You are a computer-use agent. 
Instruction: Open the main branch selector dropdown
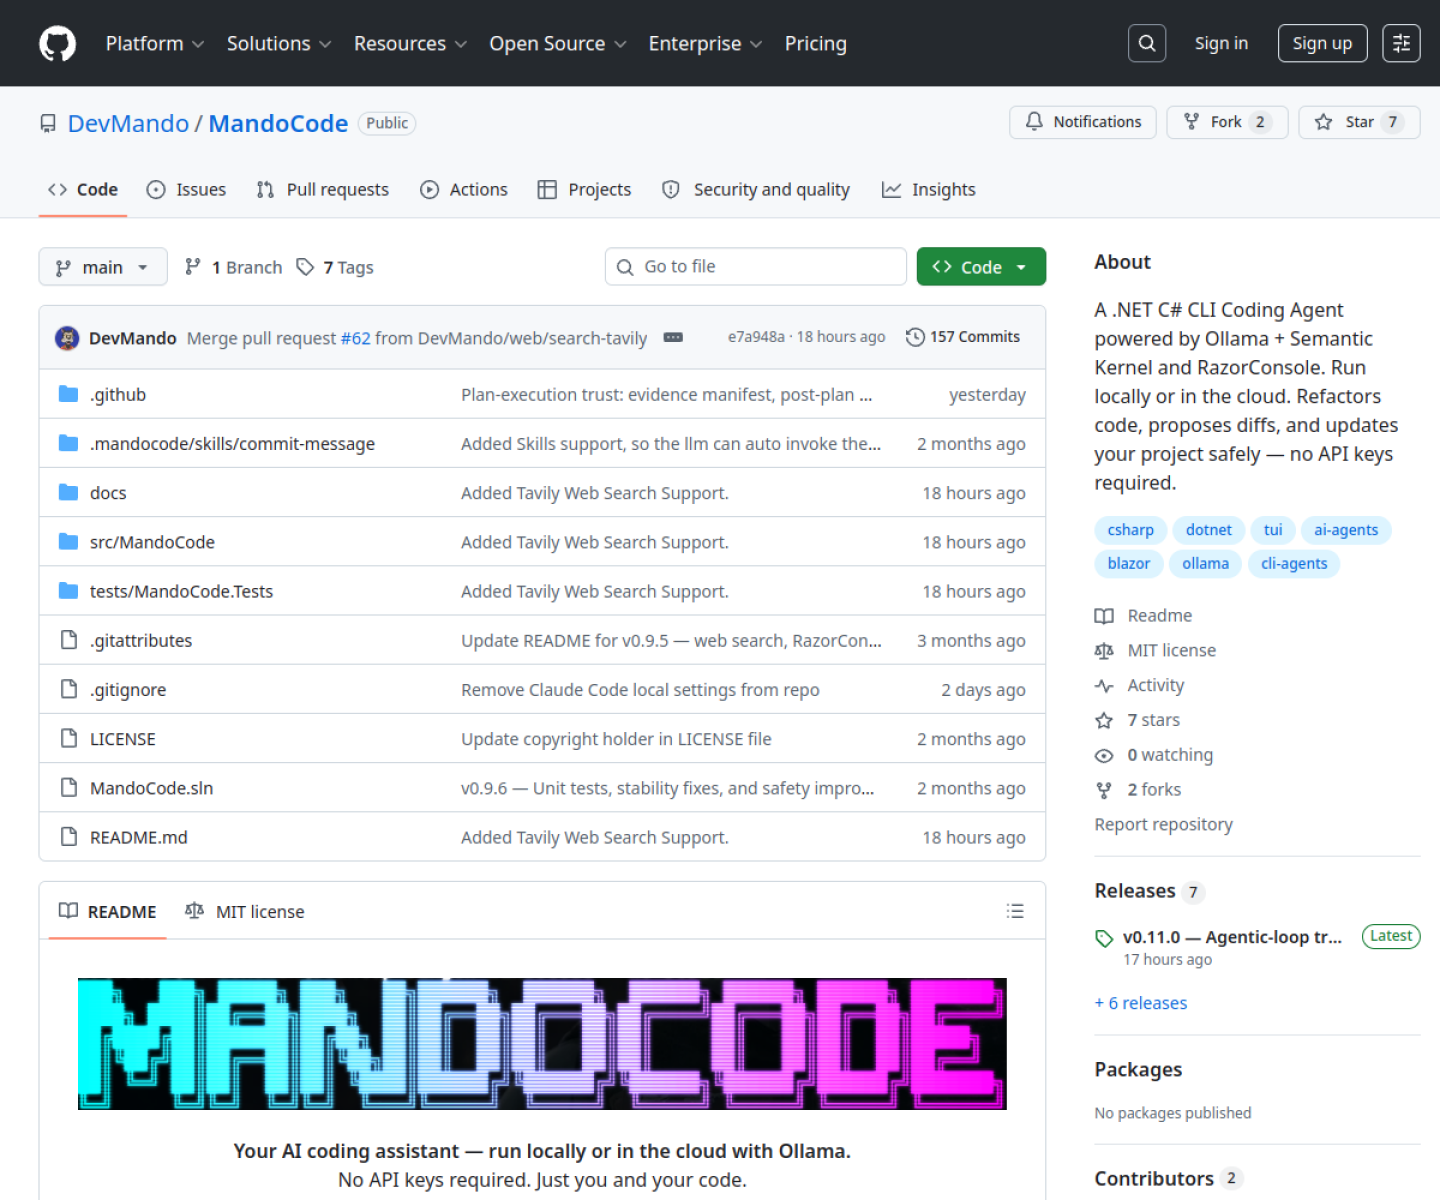coord(103,267)
